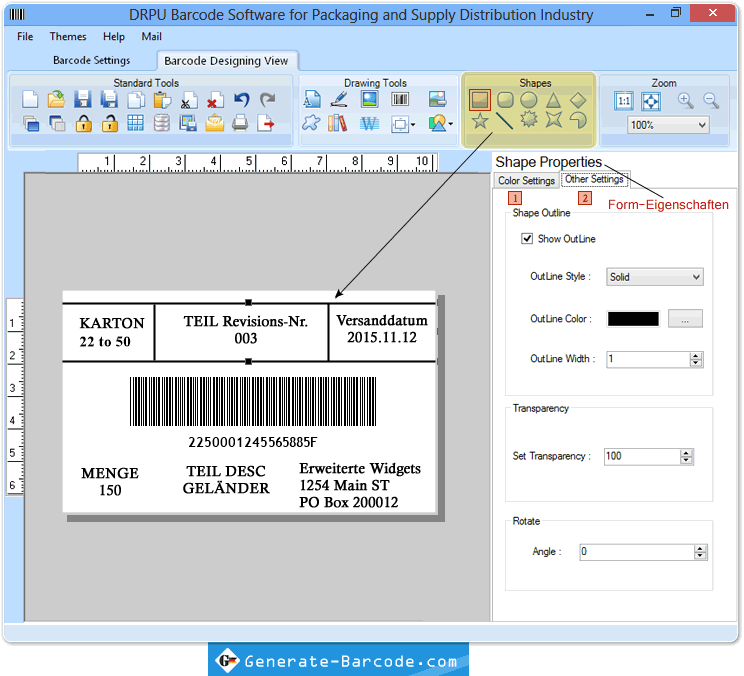Click the Save As icon
744x676 pixels.
click(109, 100)
